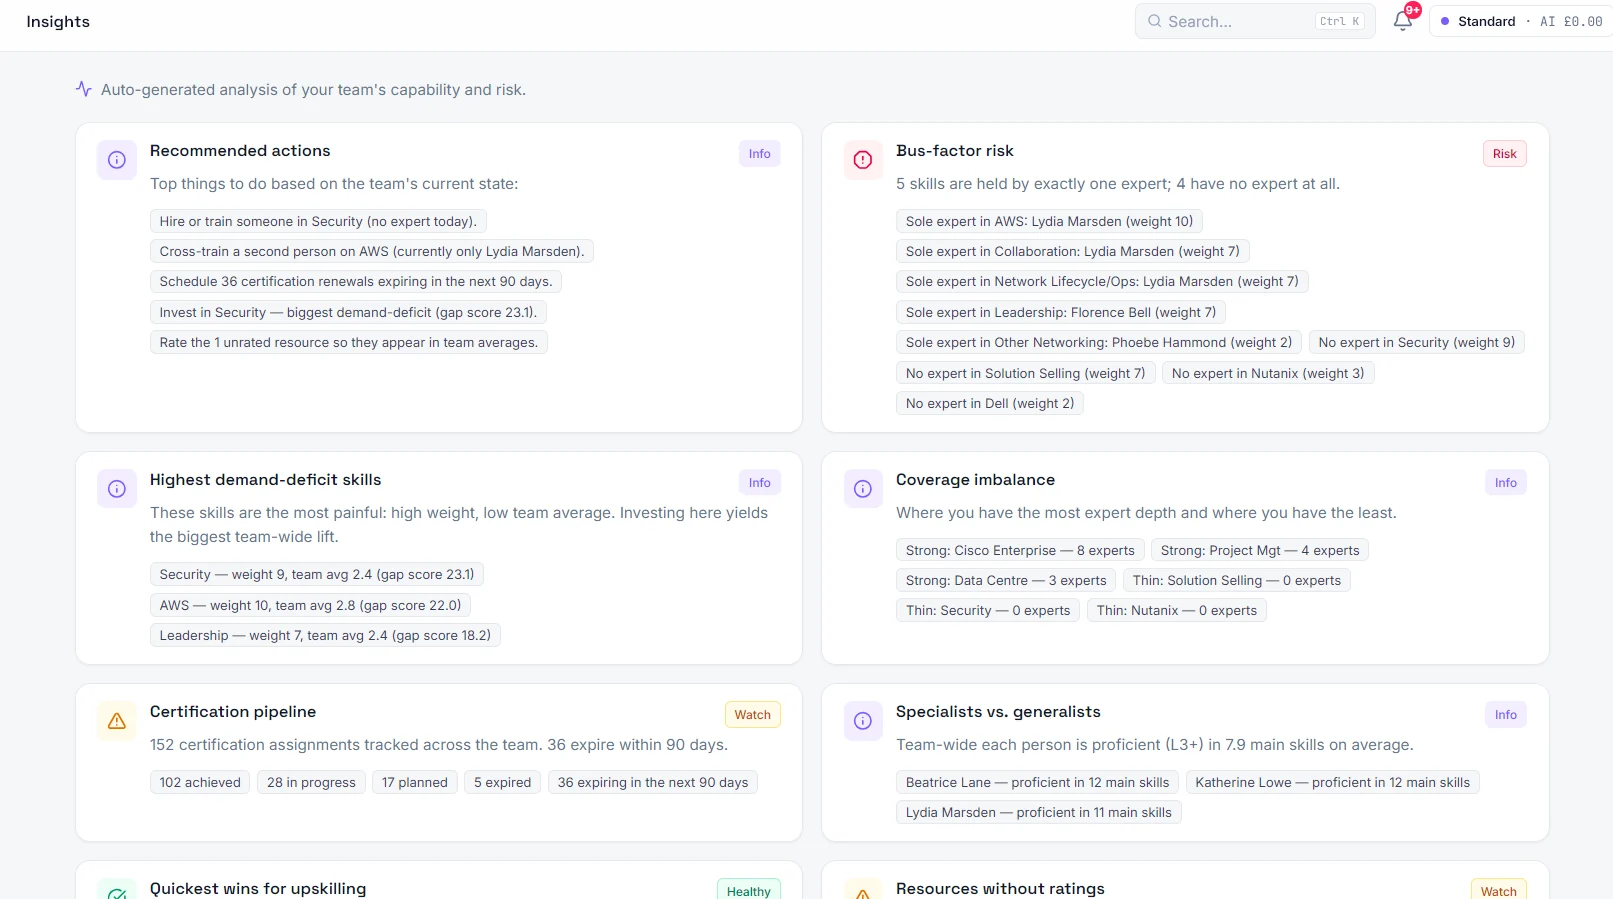Click the Highest demand-deficit skills card icon
1613x899 pixels.
[x=117, y=489]
